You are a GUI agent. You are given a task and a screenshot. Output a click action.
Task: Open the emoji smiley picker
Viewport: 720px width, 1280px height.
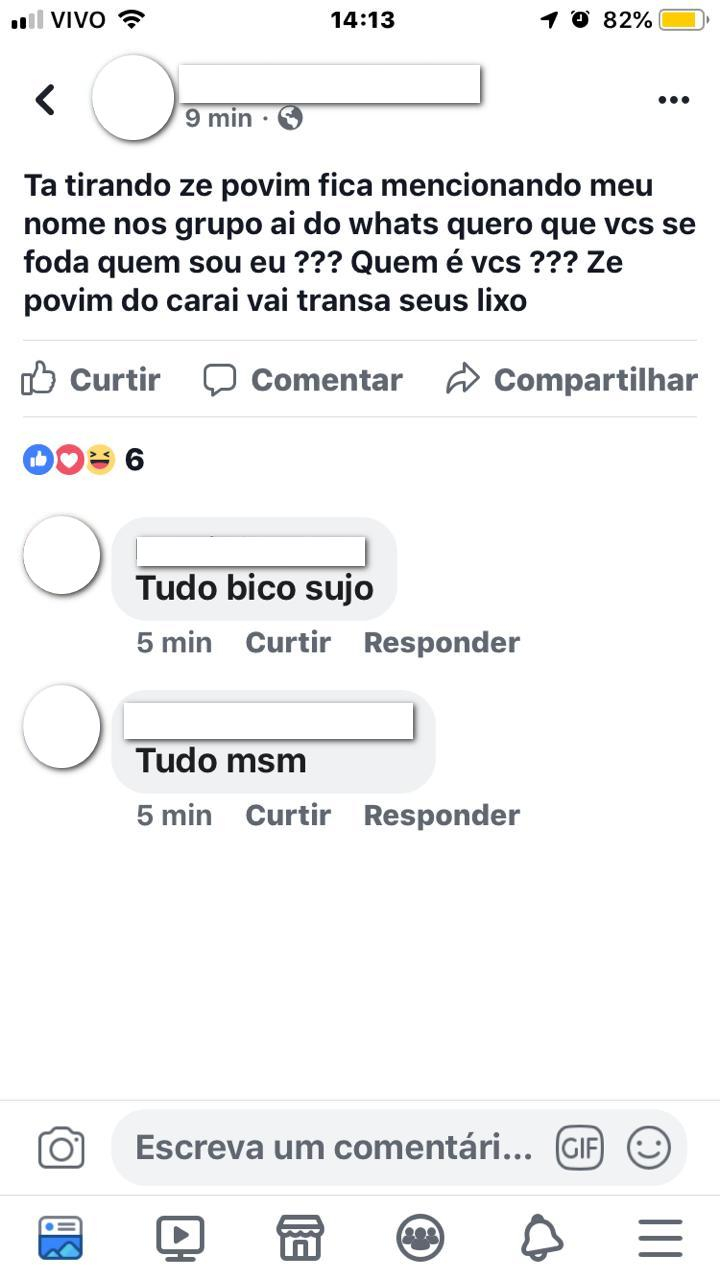click(x=649, y=1147)
